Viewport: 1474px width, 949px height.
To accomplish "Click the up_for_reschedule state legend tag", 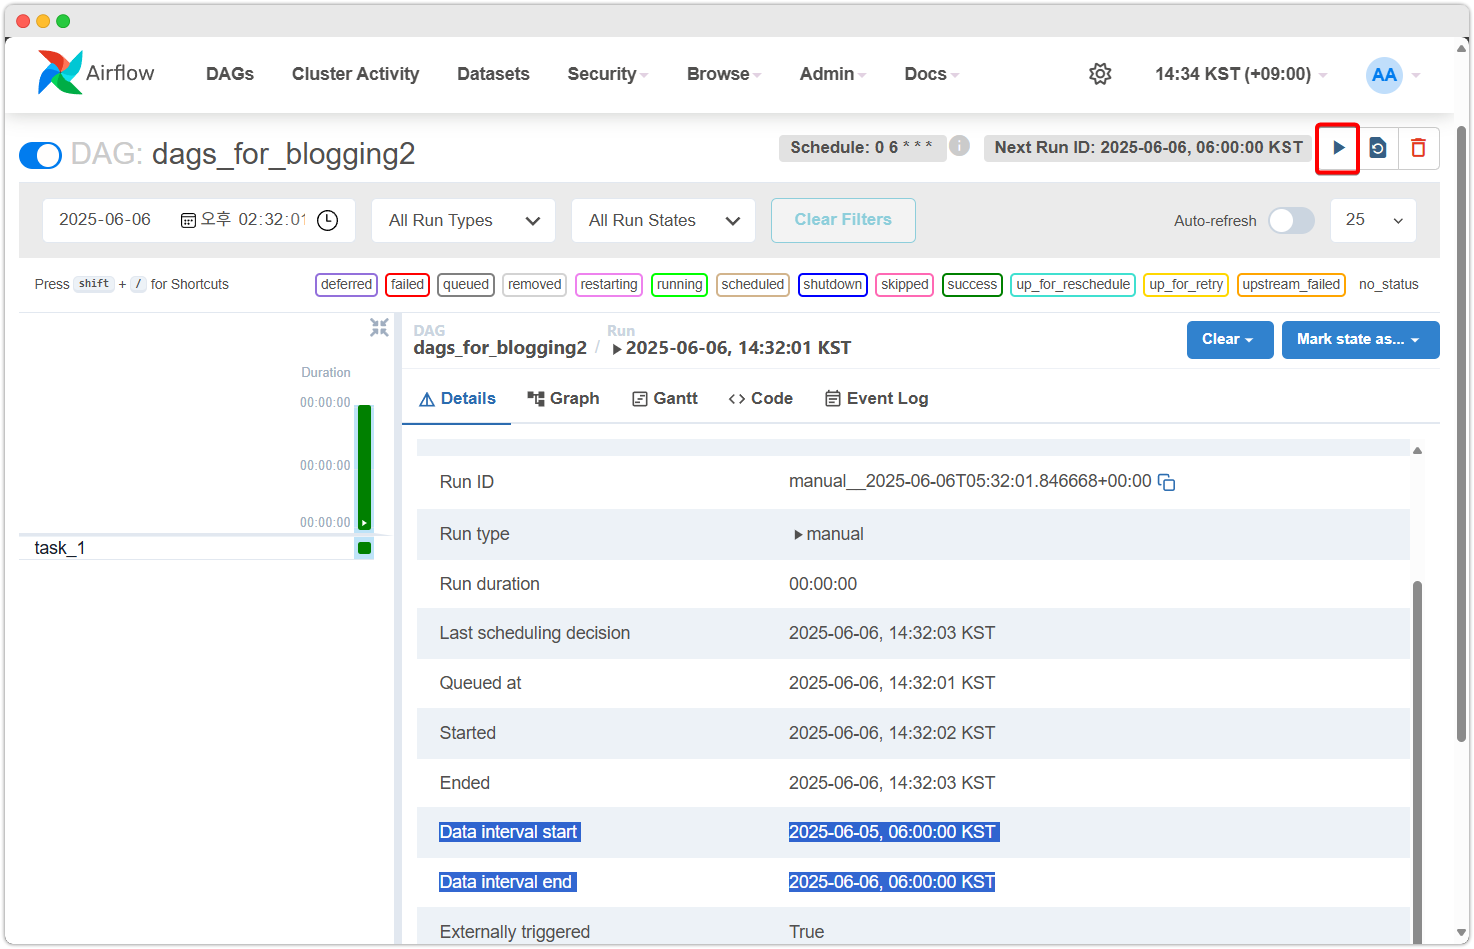I will [1073, 285].
